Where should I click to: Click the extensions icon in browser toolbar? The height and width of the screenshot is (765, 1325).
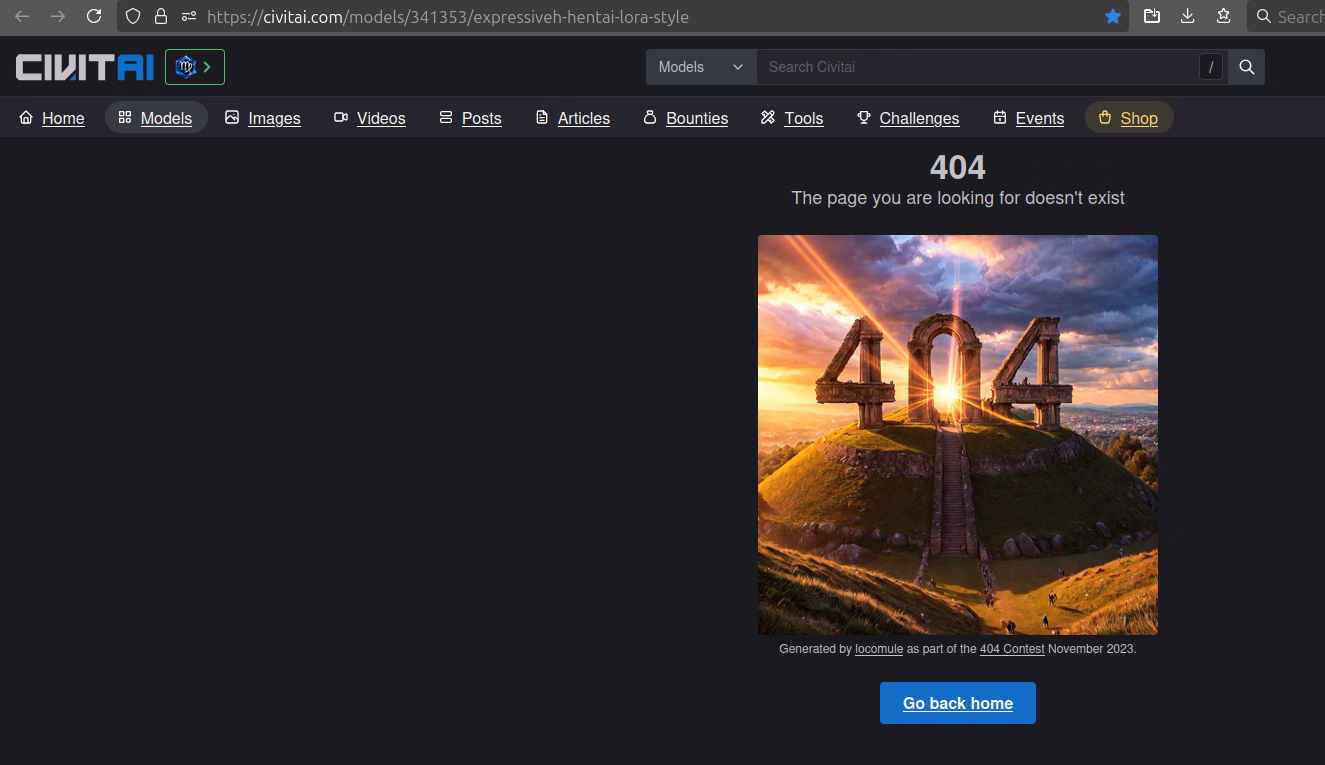[x=1223, y=16]
